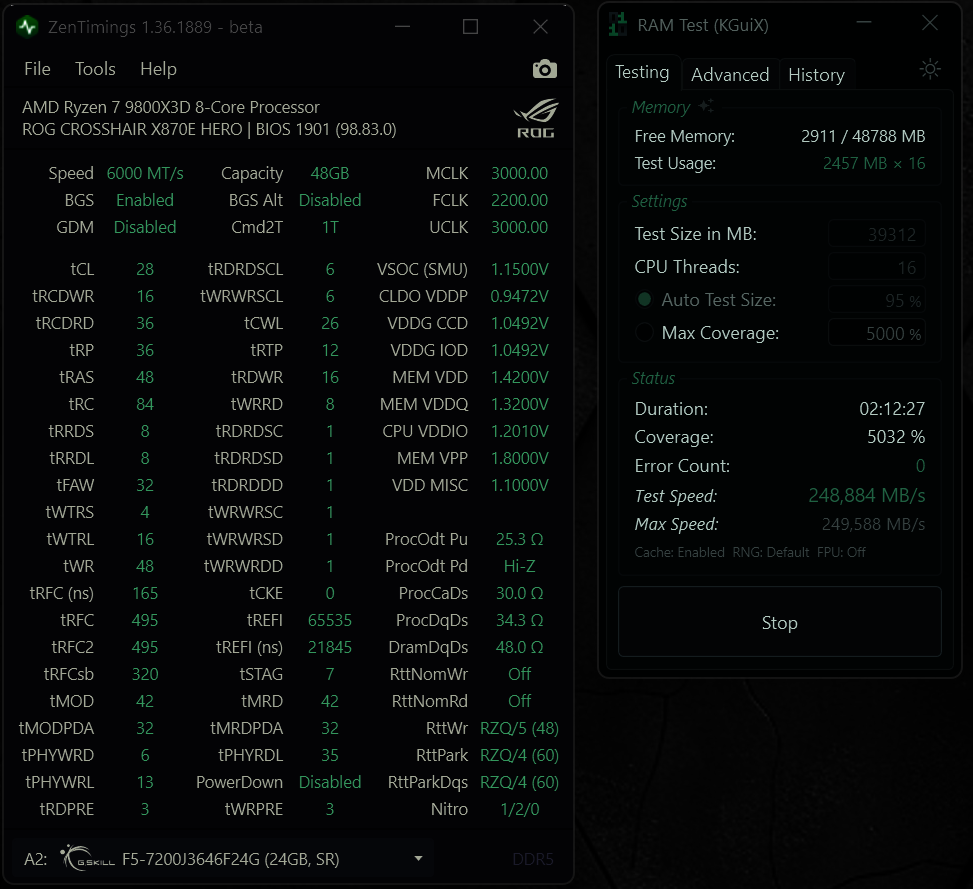973x889 pixels.
Task: Click the Cache: Enabled status text
Action: click(x=679, y=552)
